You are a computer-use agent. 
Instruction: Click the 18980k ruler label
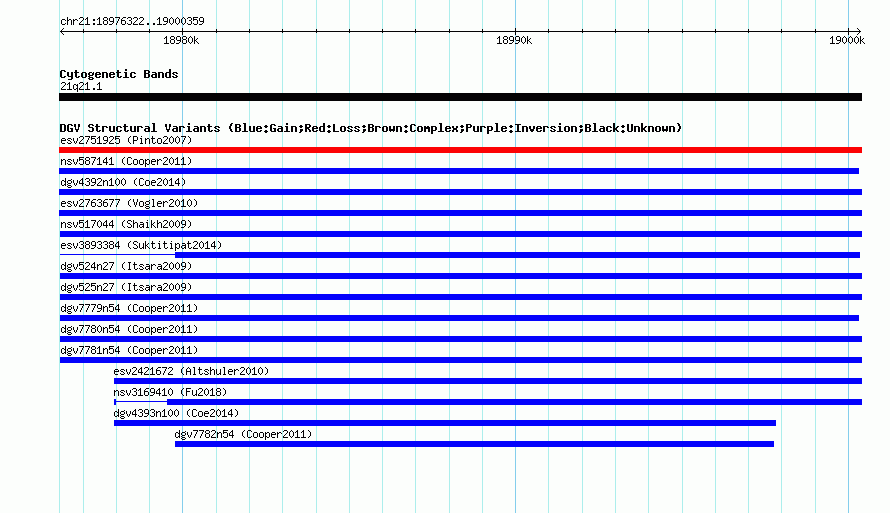(181, 40)
